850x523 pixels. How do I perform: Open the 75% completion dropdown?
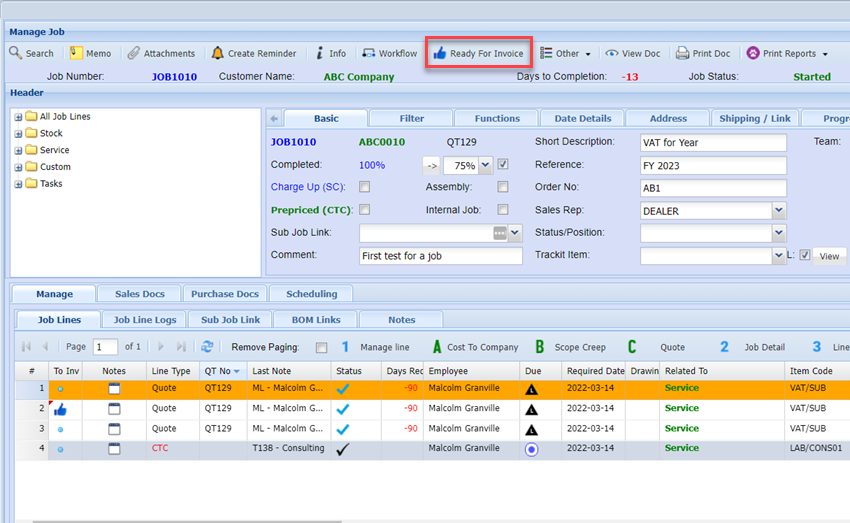[485, 165]
